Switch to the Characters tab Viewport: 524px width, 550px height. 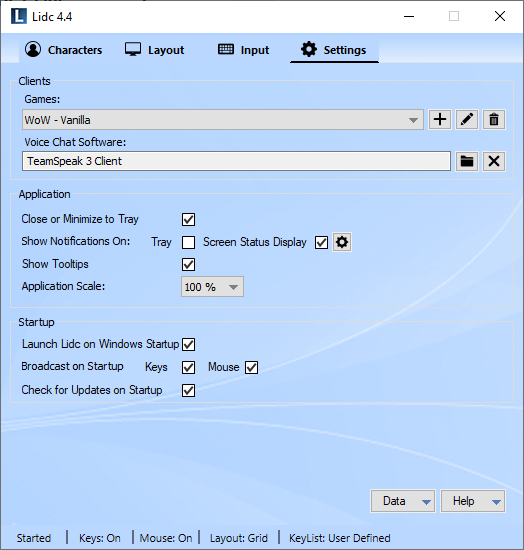point(63,50)
